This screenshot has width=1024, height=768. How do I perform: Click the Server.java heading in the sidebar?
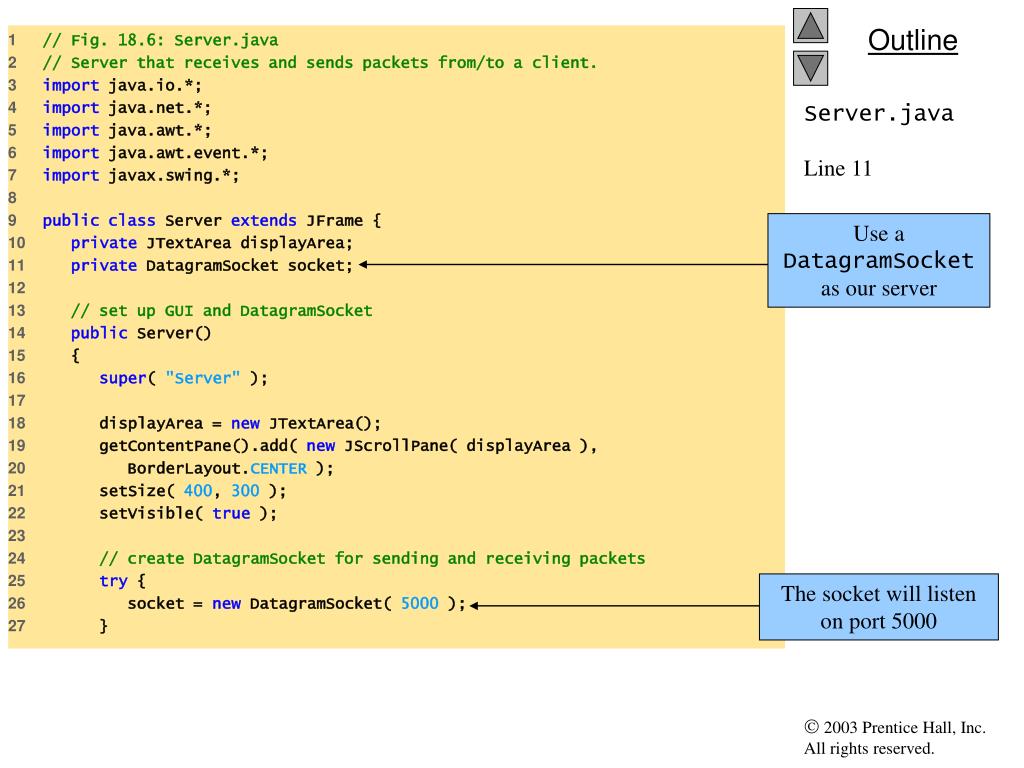[x=878, y=114]
